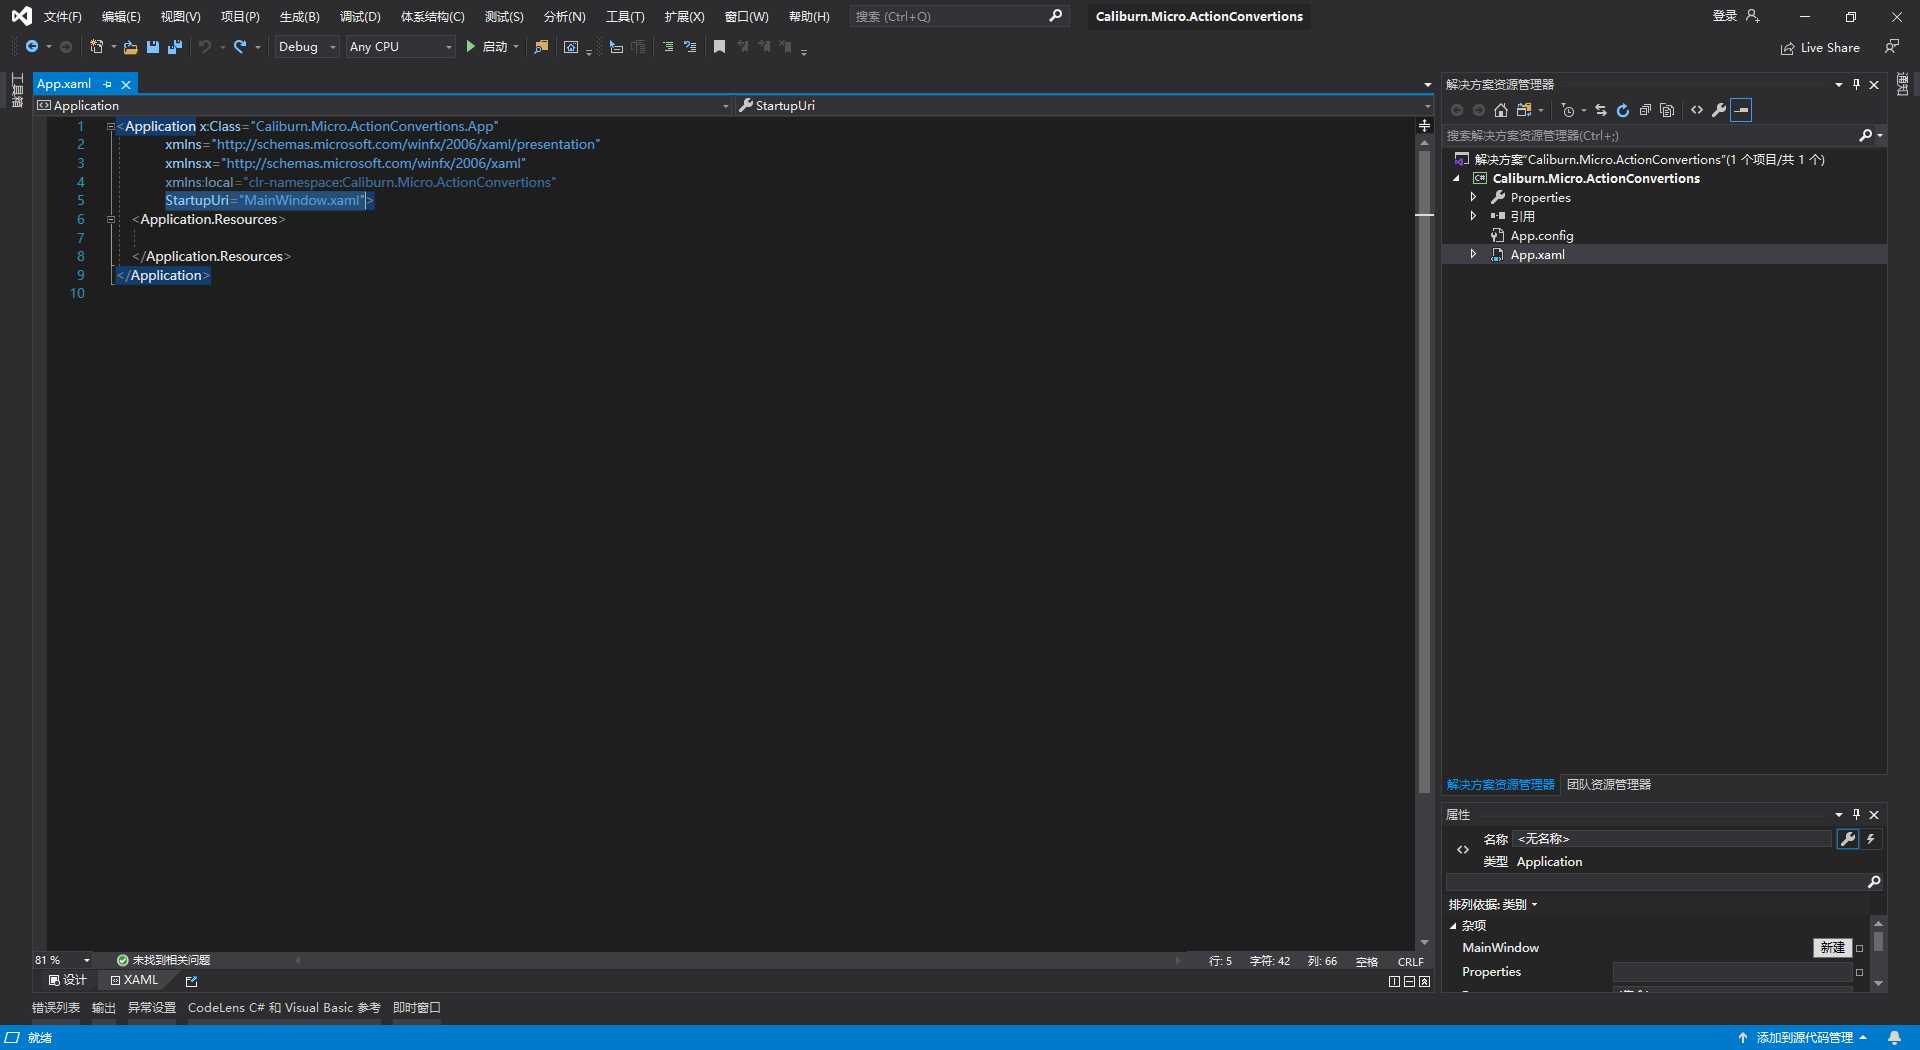Open properties wrench icon in Solution Explorer

tap(1719, 110)
